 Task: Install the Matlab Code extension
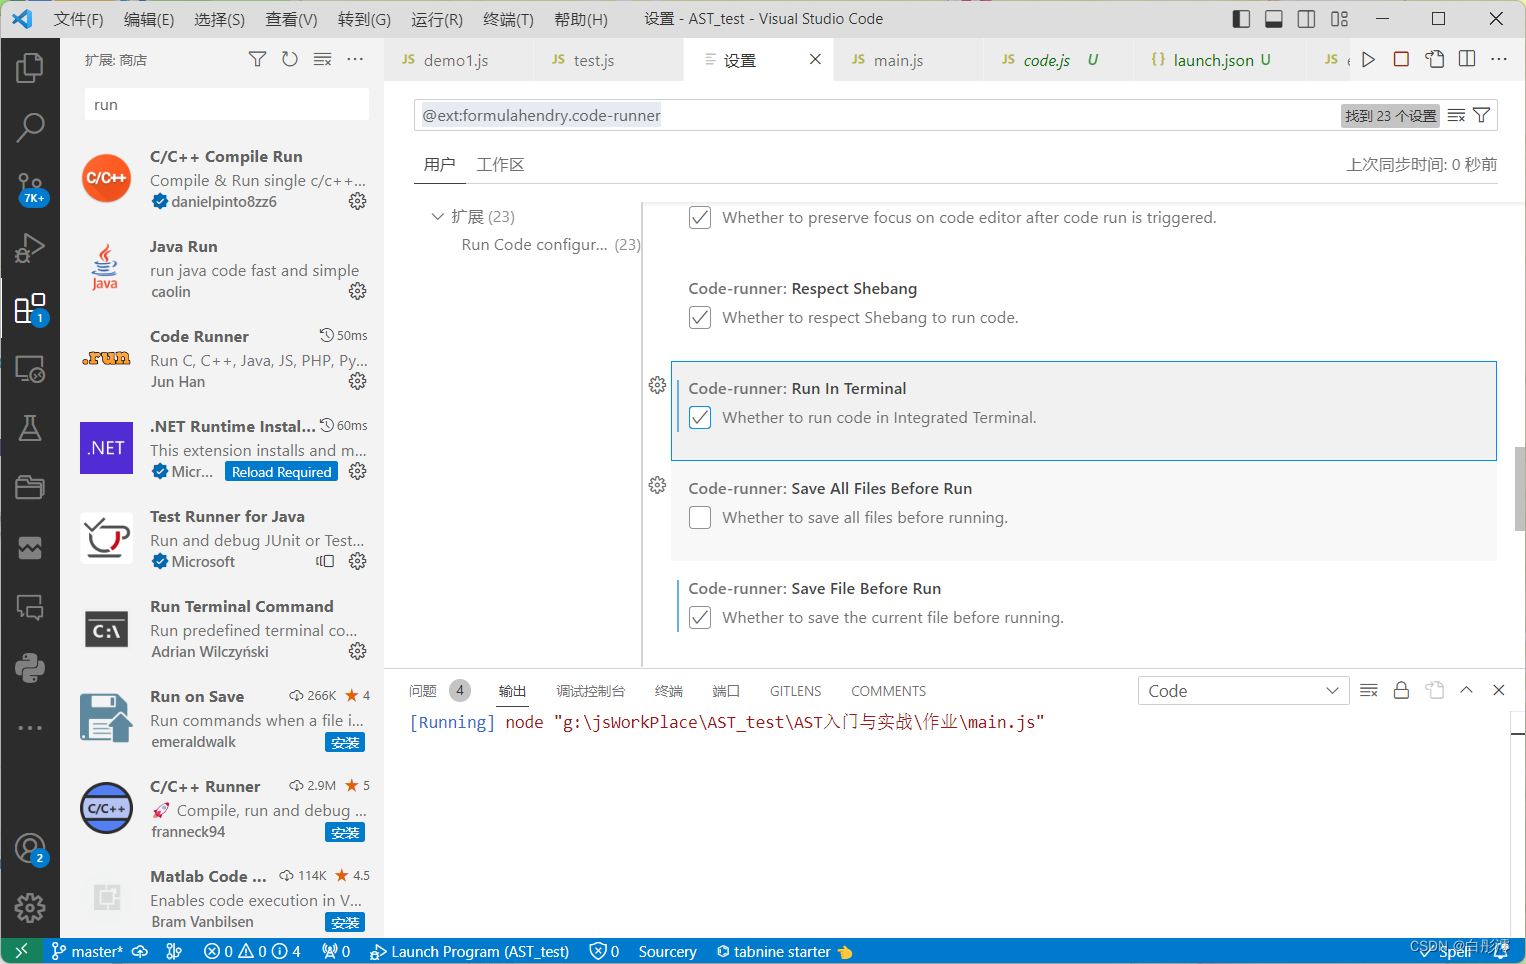(345, 922)
